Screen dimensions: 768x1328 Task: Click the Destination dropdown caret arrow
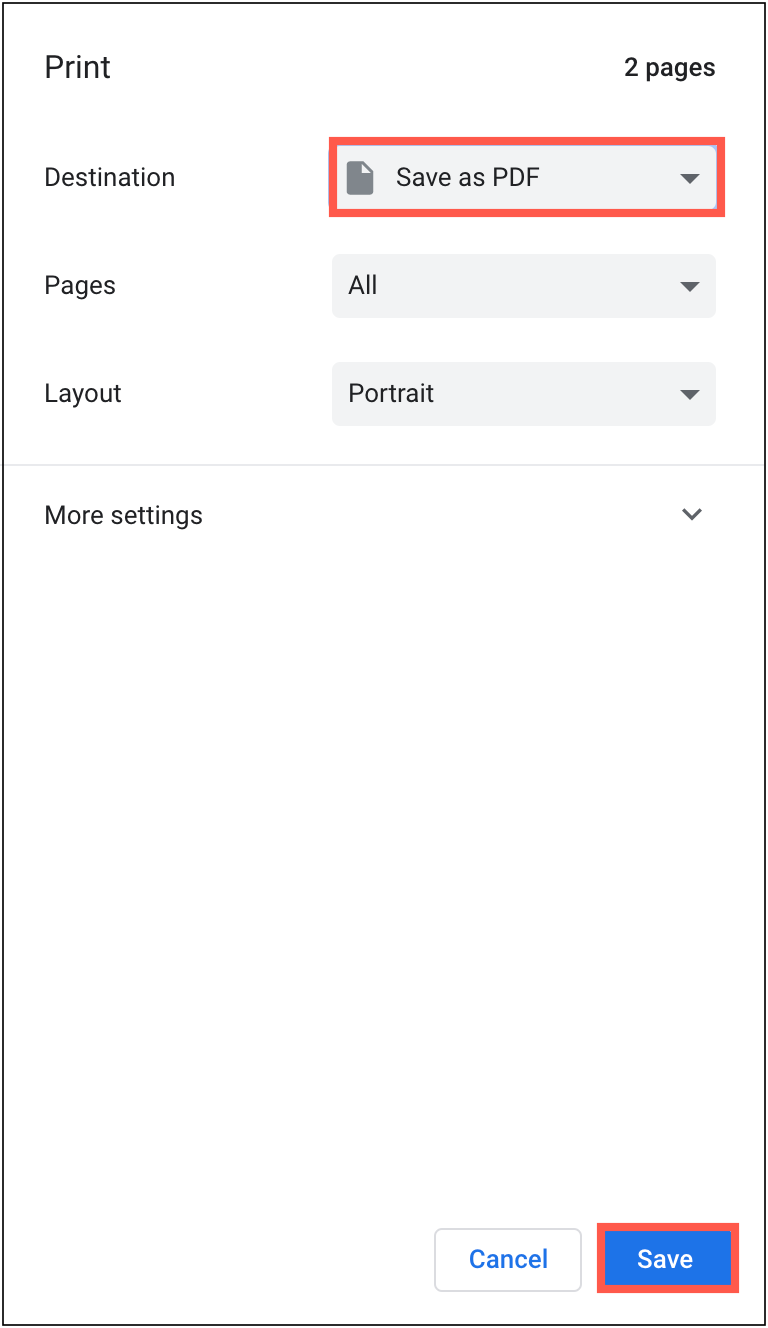[x=690, y=177]
